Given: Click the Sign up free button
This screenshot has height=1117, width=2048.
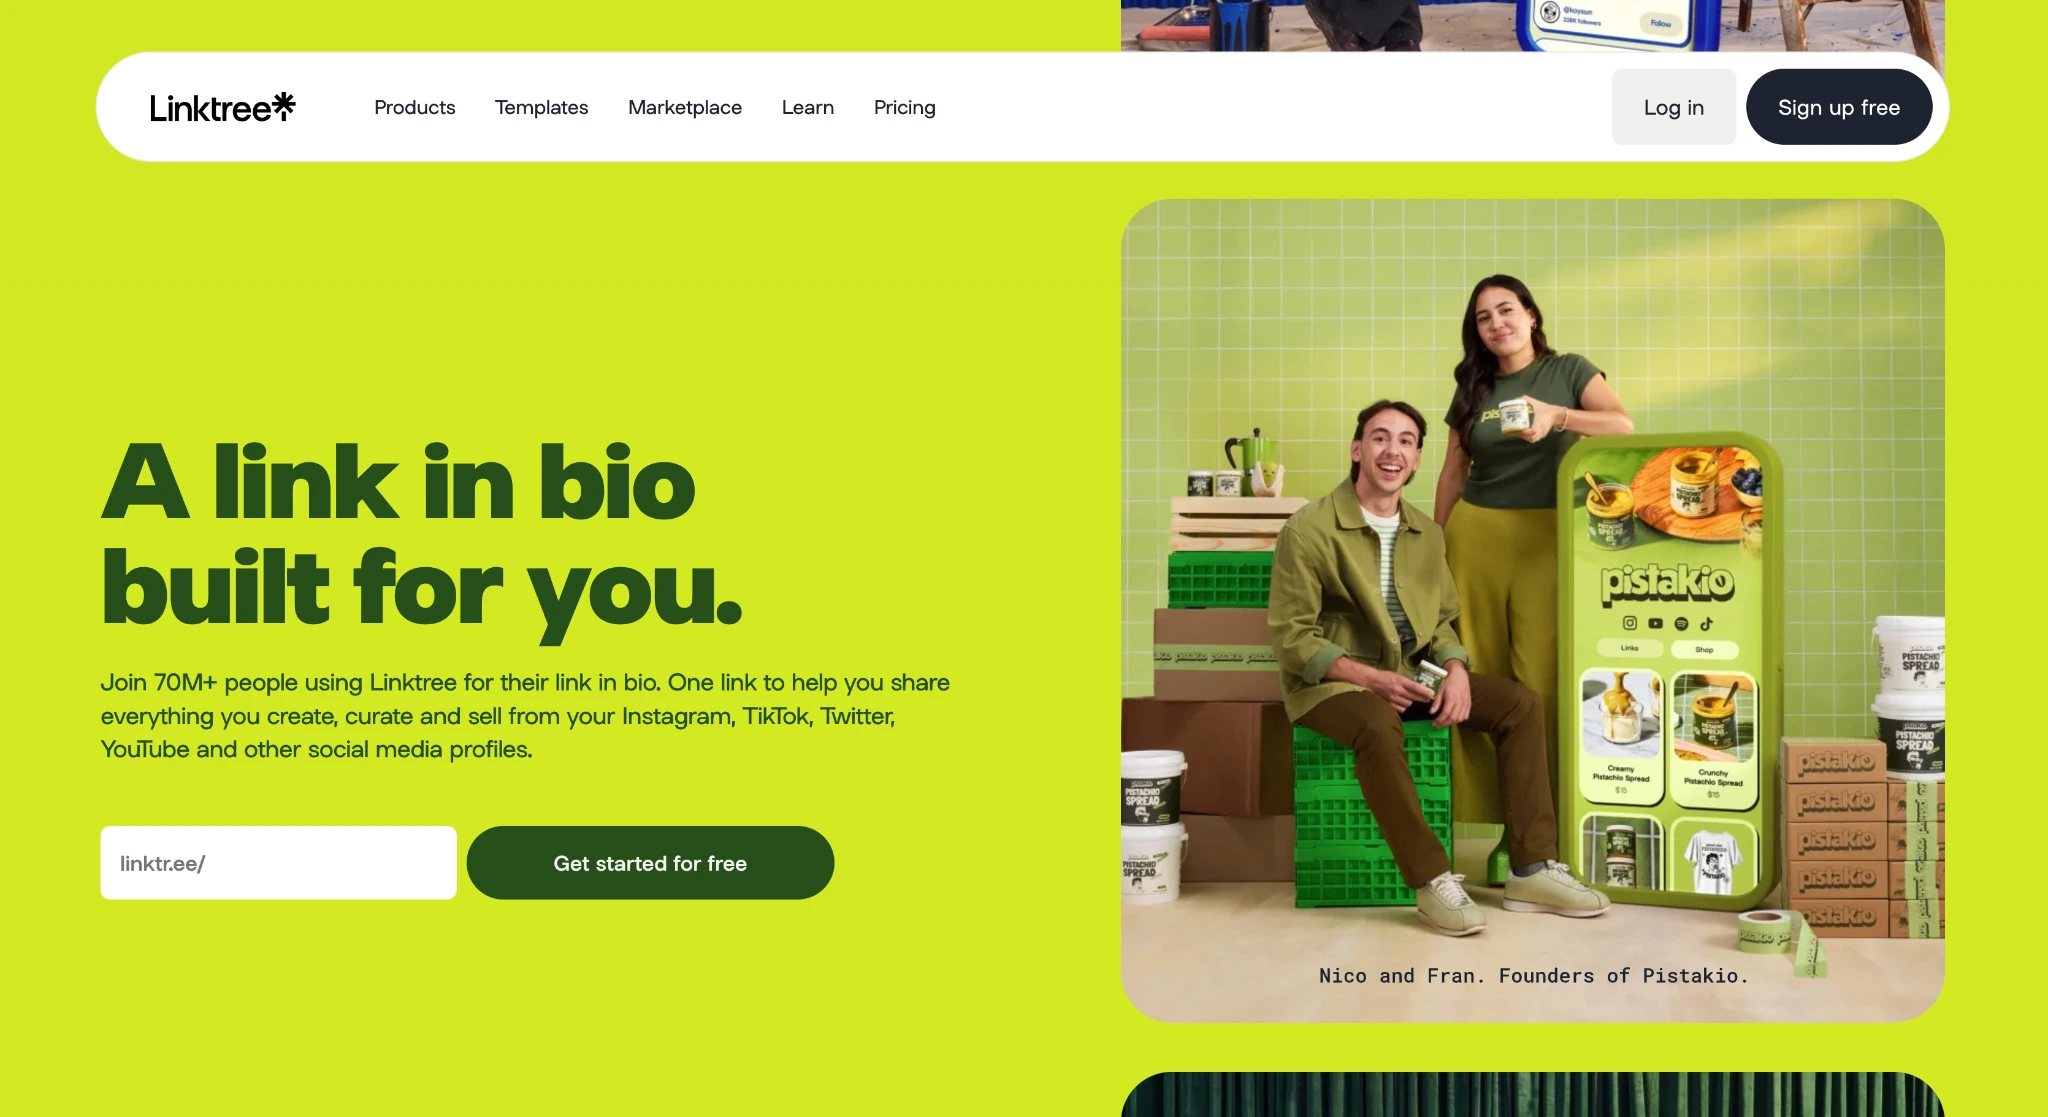Looking at the screenshot, I should [x=1839, y=107].
